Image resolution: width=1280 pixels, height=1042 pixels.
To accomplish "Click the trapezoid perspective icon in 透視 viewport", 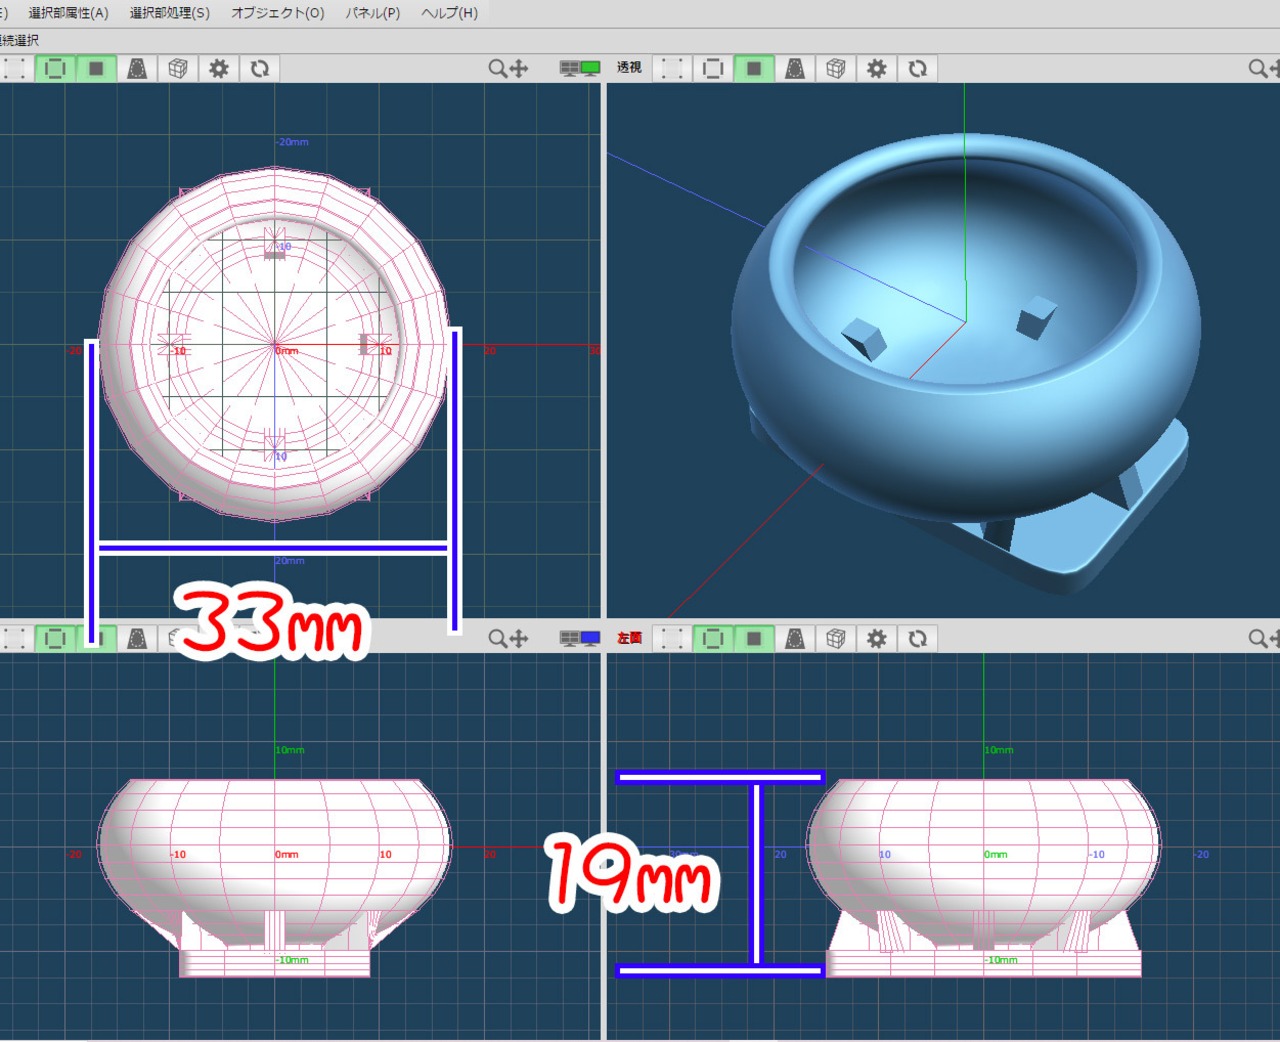I will (x=795, y=68).
